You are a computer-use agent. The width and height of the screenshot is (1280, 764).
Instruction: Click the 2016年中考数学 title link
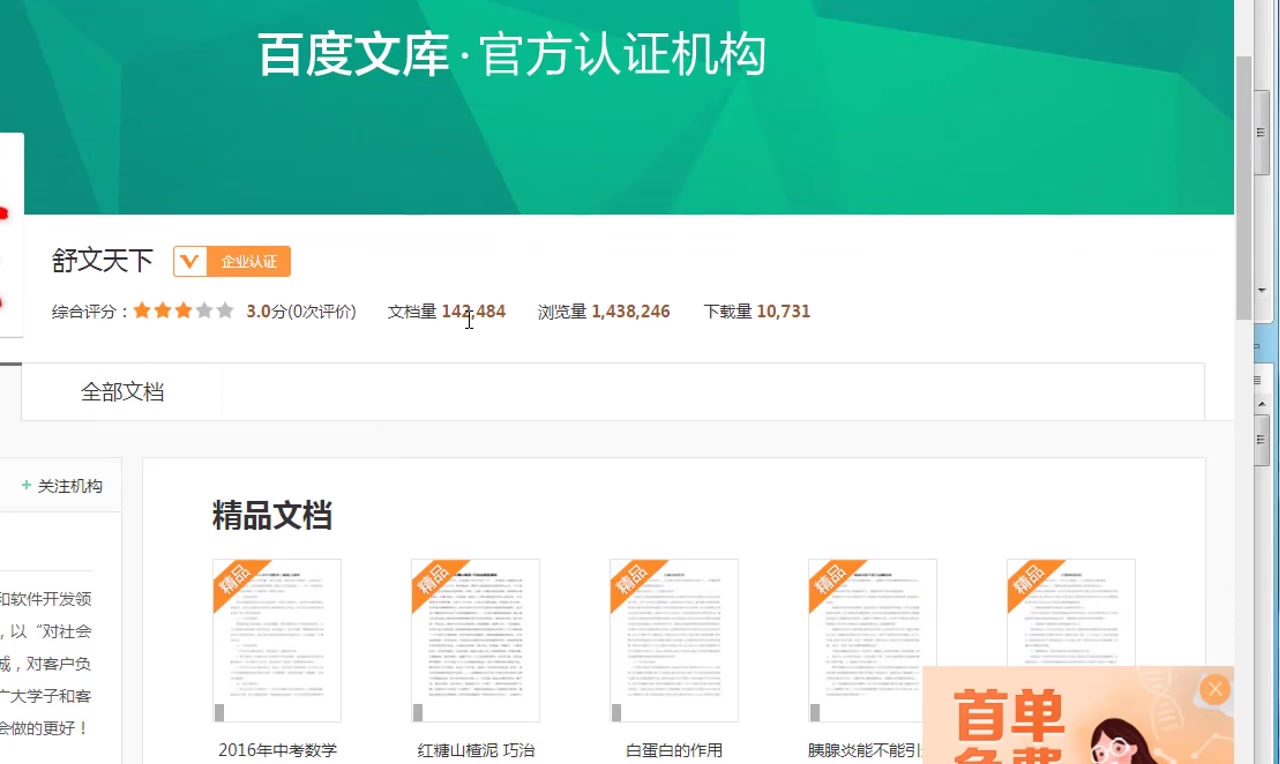[278, 750]
